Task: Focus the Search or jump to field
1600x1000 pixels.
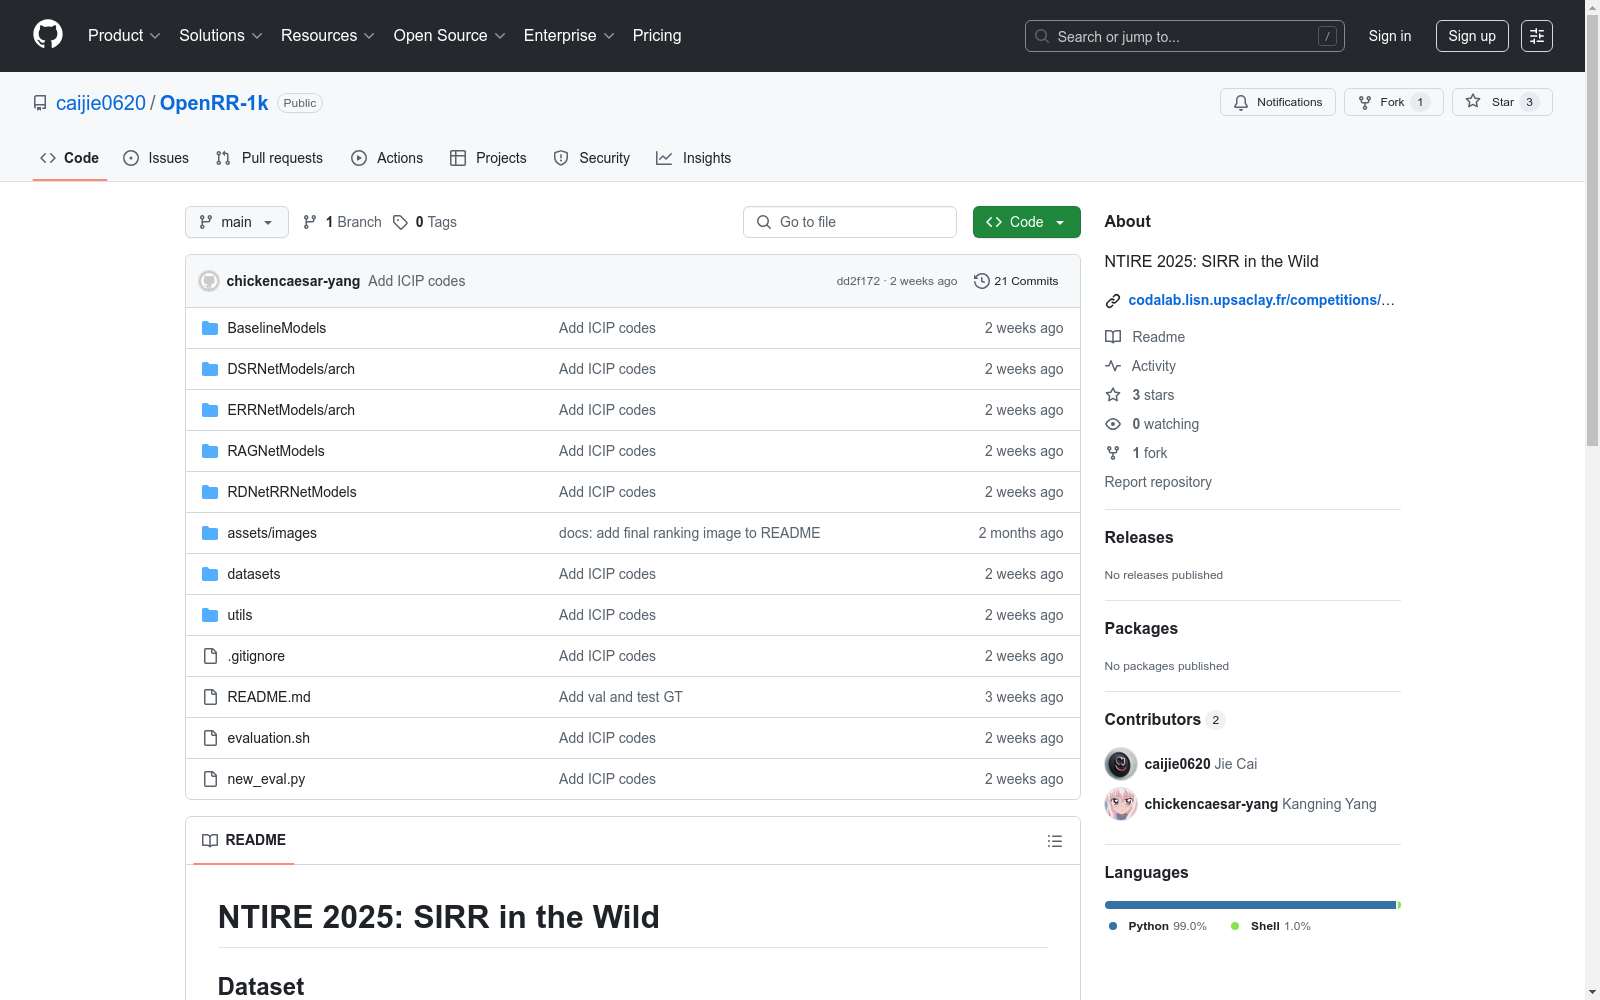Action: (1185, 36)
